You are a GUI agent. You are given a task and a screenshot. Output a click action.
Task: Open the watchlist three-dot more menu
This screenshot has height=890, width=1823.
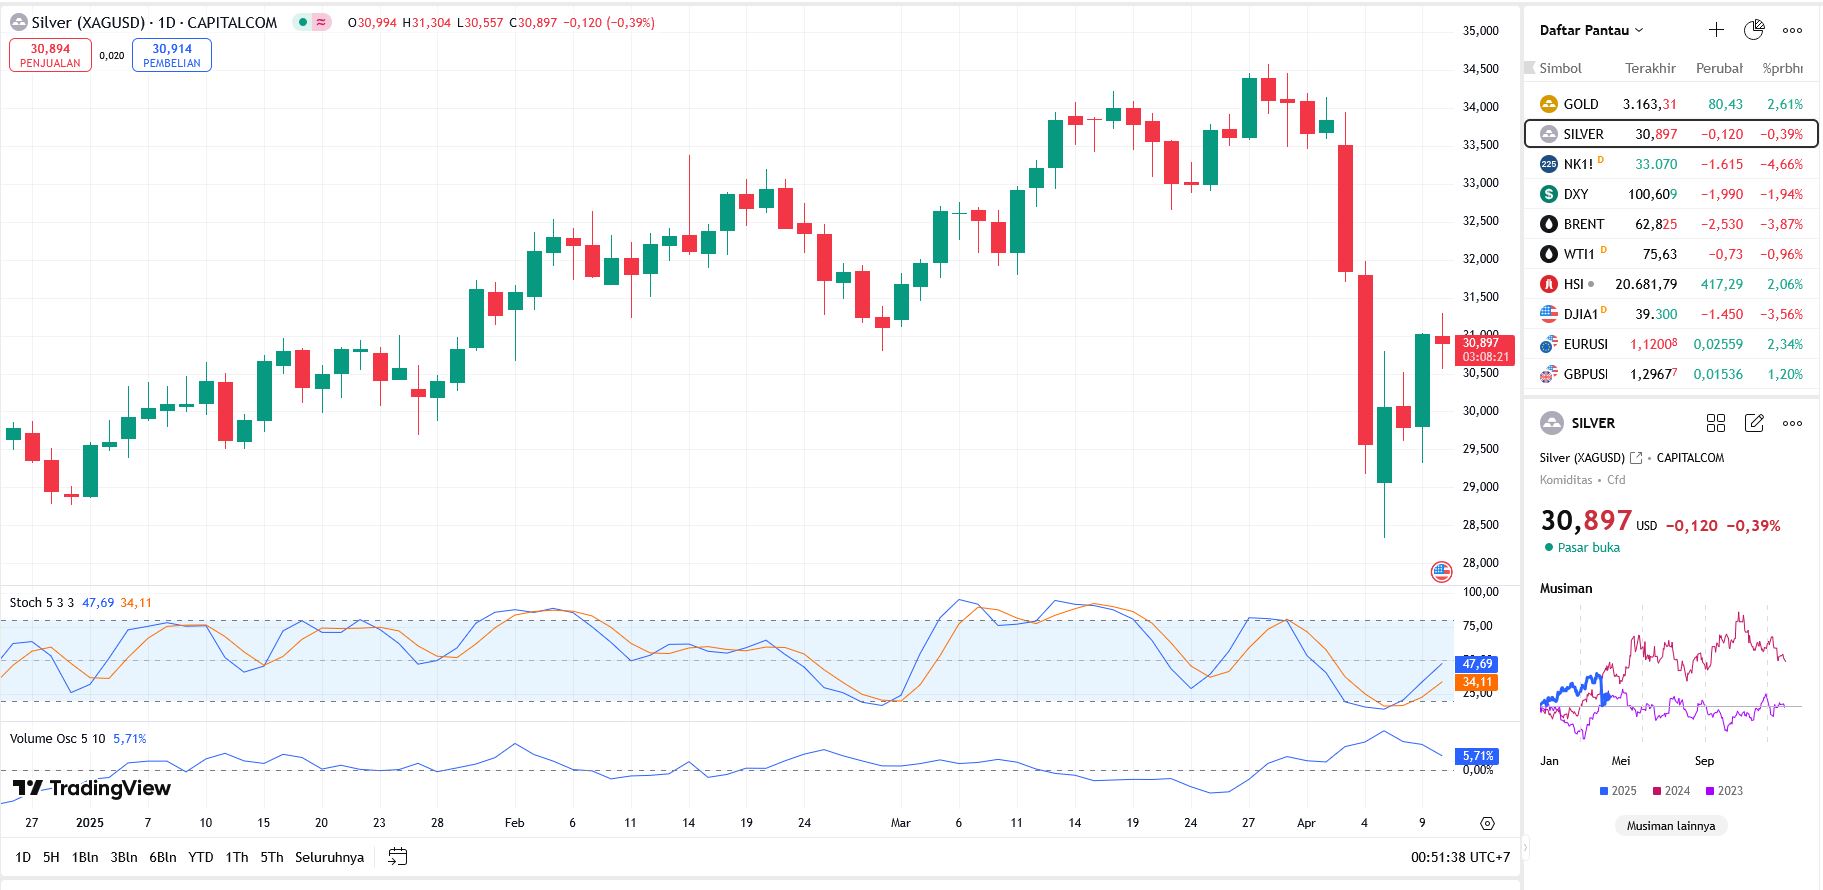click(x=1792, y=30)
